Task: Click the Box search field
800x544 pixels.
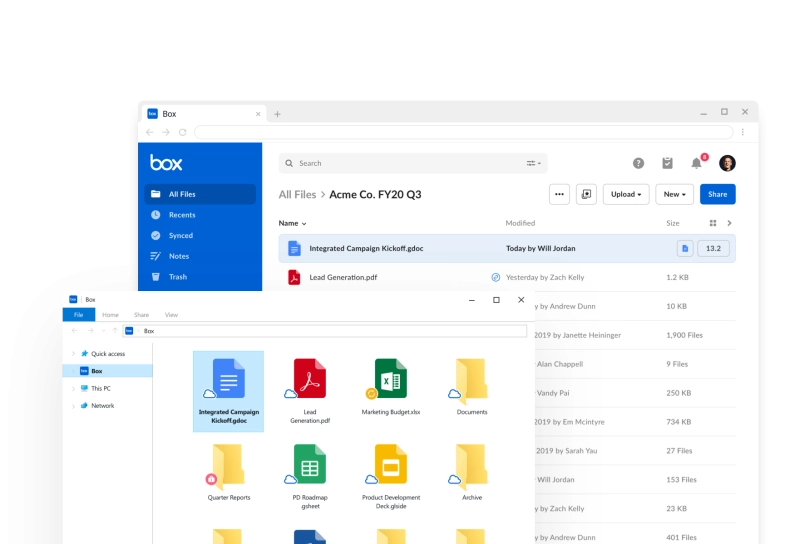Action: click(413, 163)
